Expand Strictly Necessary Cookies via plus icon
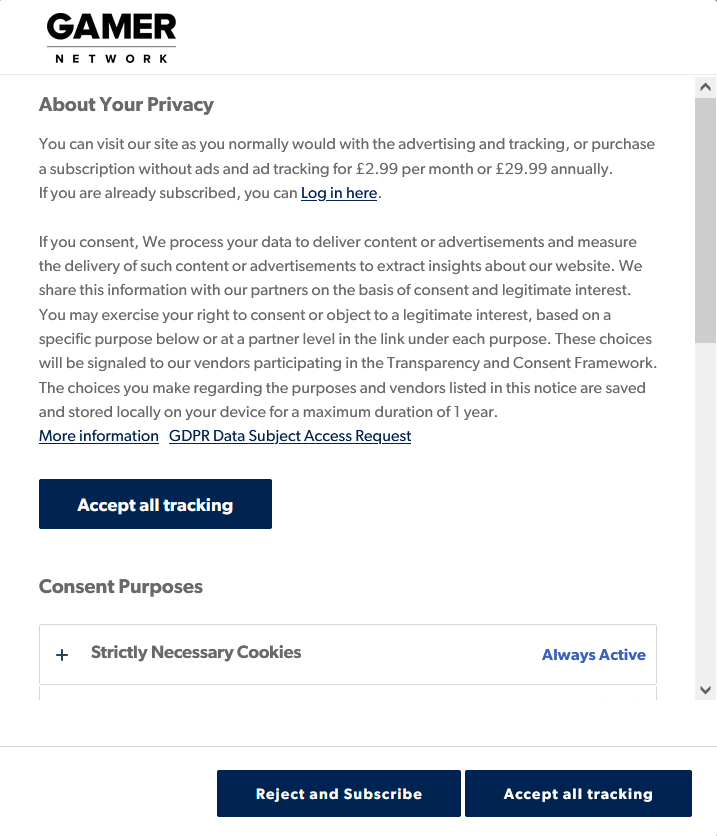 62,655
